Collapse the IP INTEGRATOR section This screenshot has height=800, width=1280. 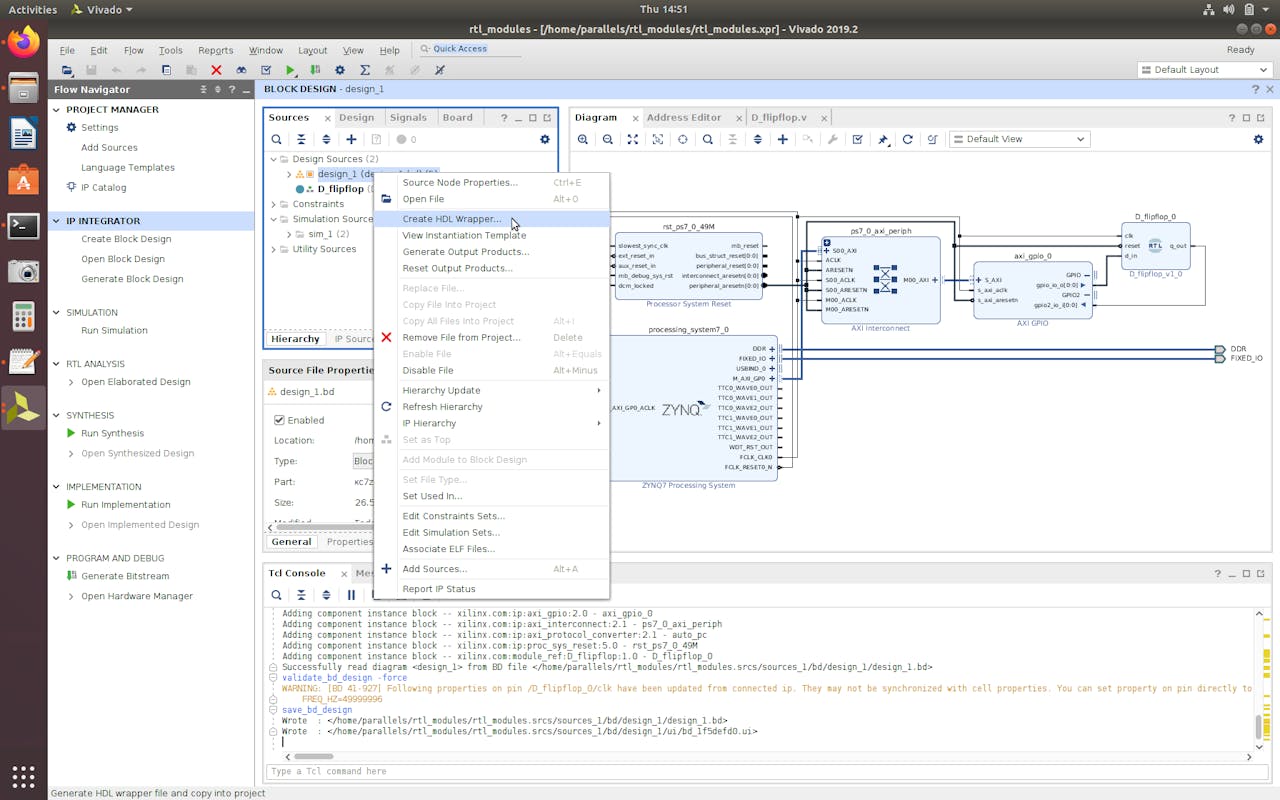point(57,221)
